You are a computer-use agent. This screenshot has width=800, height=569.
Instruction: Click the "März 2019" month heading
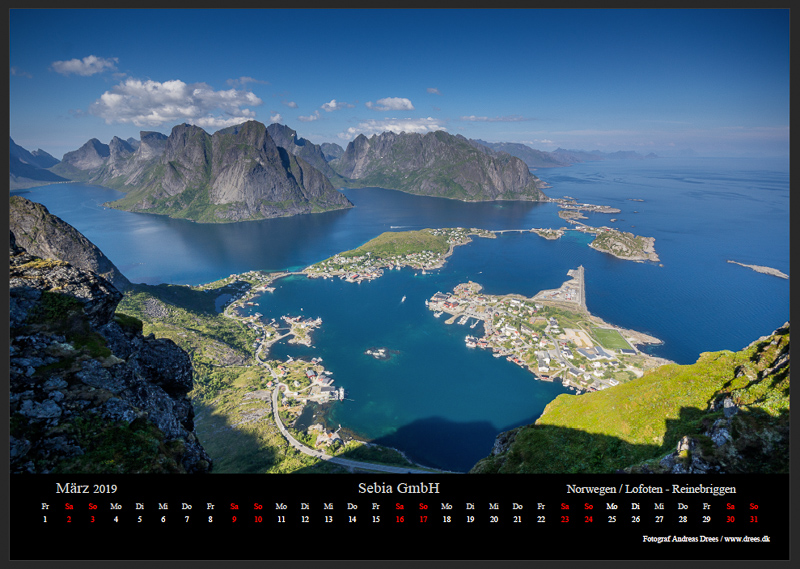[86, 488]
